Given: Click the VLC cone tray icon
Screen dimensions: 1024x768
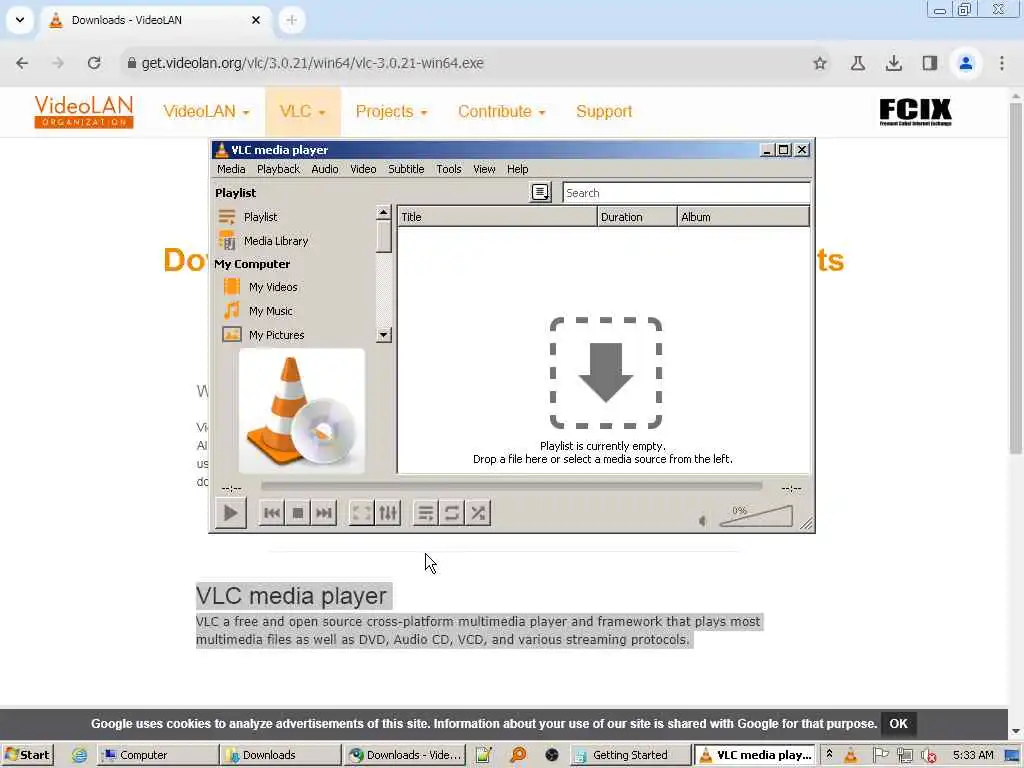Looking at the screenshot, I should coord(851,755).
